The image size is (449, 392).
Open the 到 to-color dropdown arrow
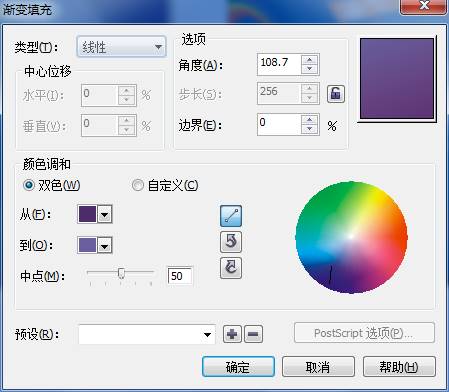click(x=105, y=246)
